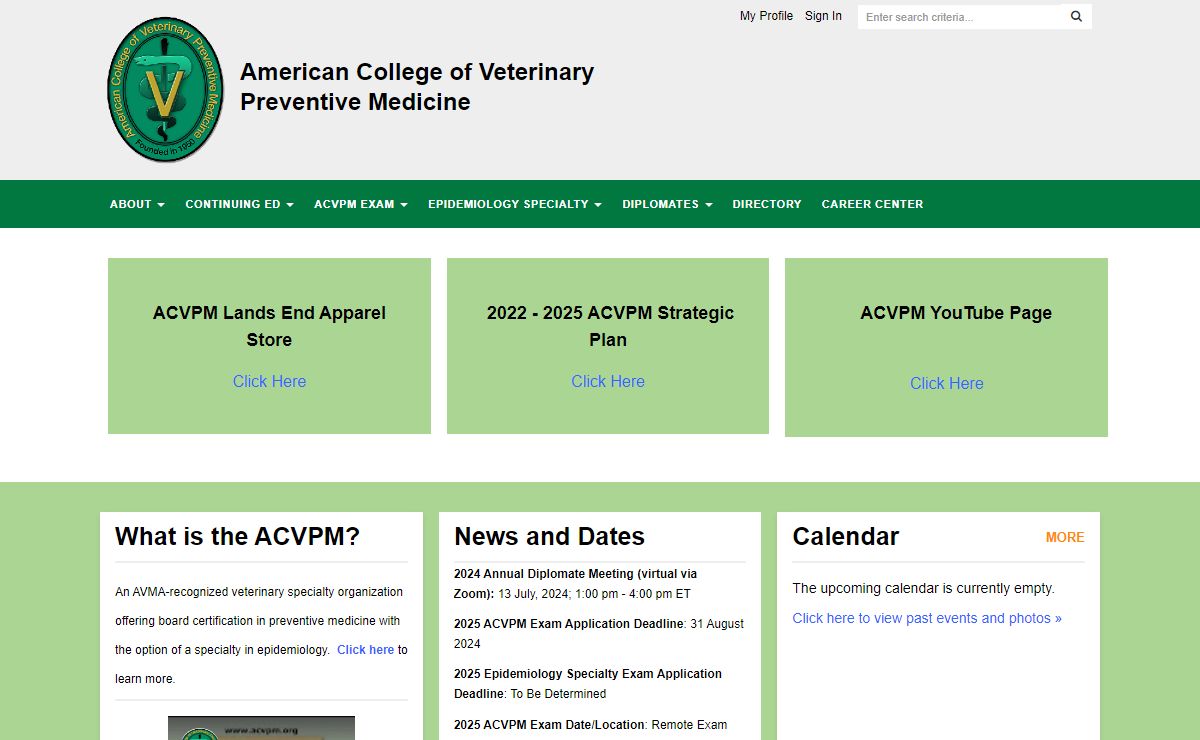Click the video thumbnail below What is the ACVPM
This screenshot has width=1200, height=740.
[x=261, y=728]
